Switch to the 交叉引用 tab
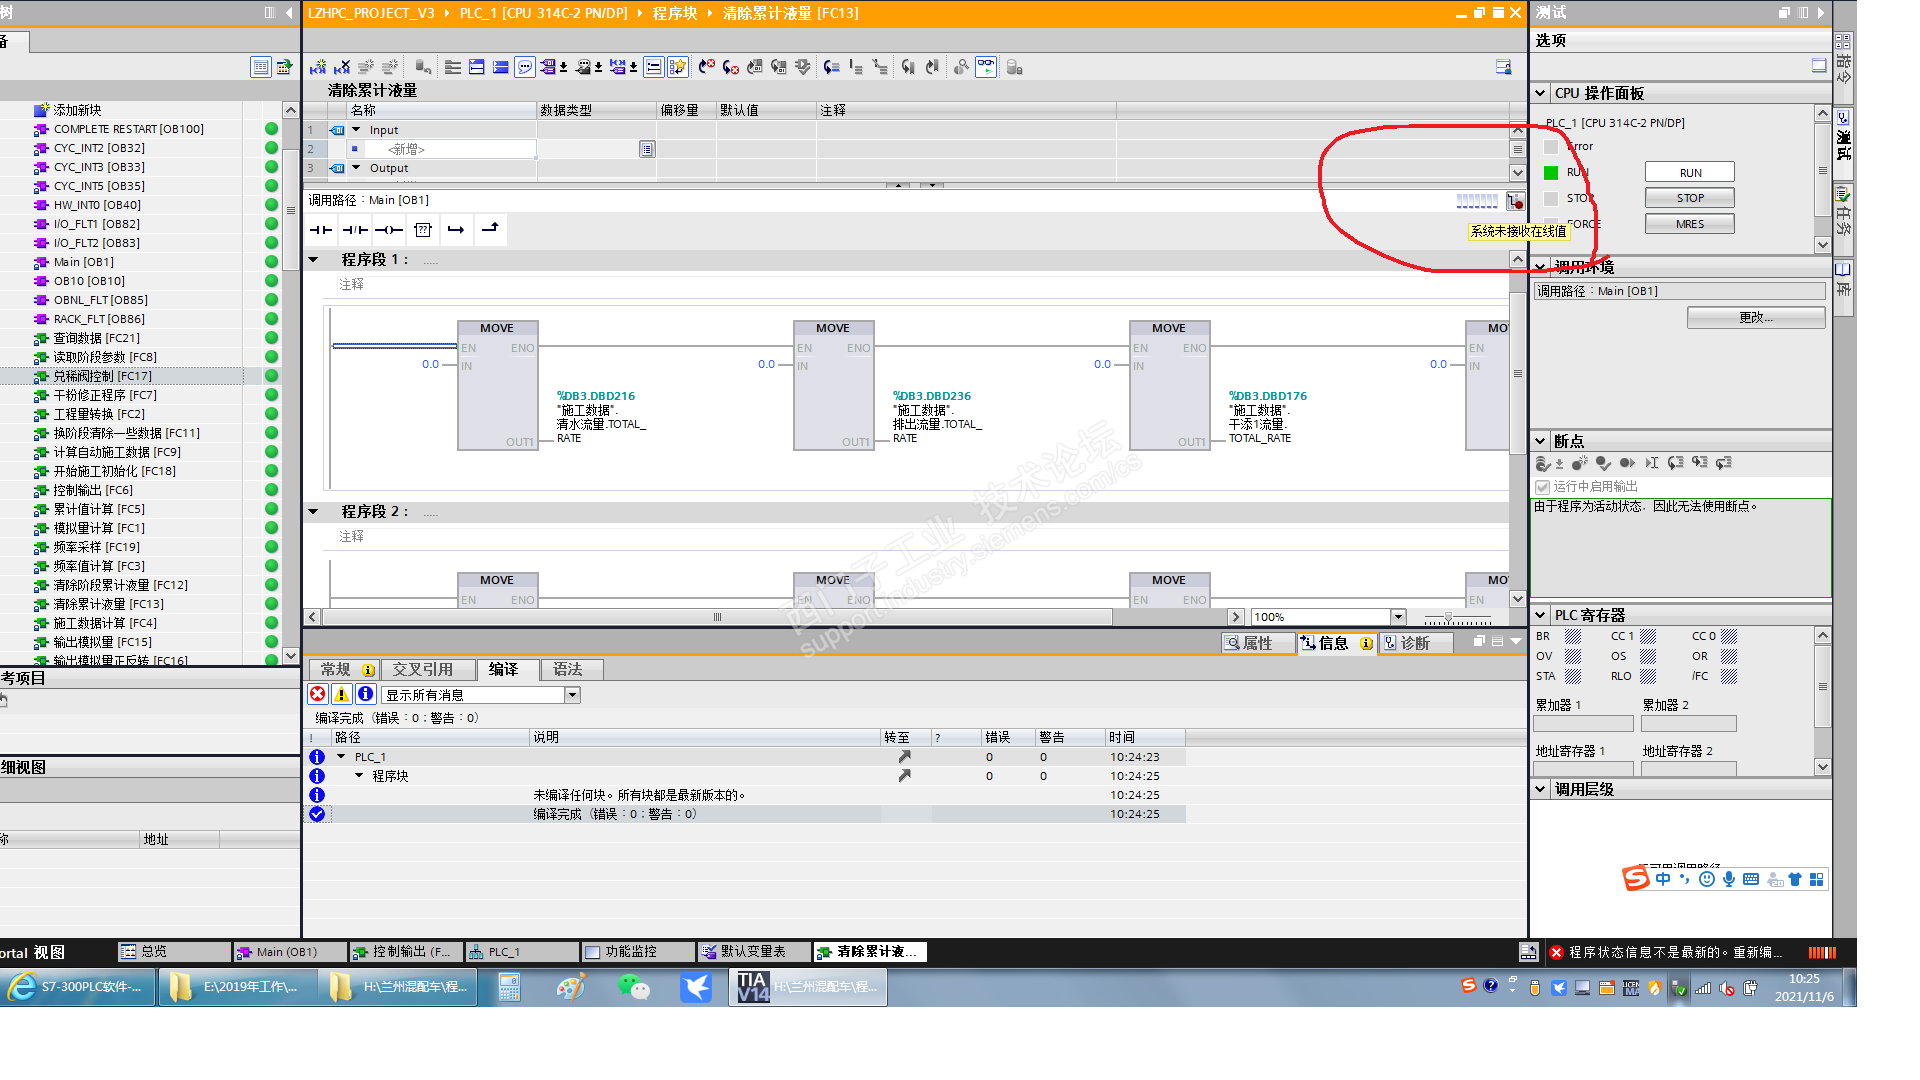The image size is (1920, 1080). pyautogui.click(x=422, y=669)
